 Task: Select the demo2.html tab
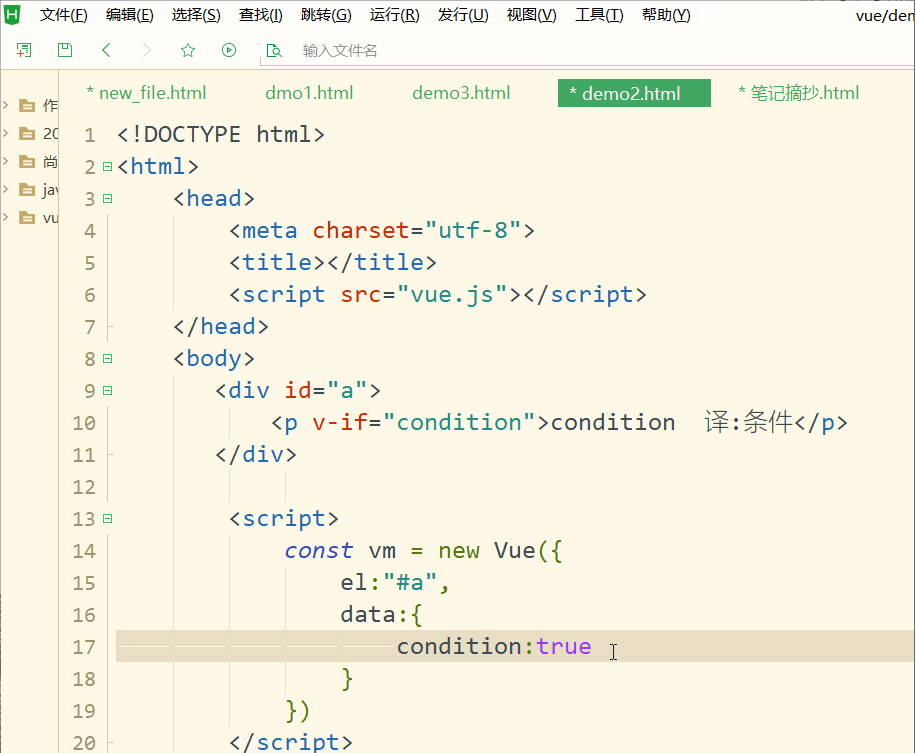click(x=634, y=93)
